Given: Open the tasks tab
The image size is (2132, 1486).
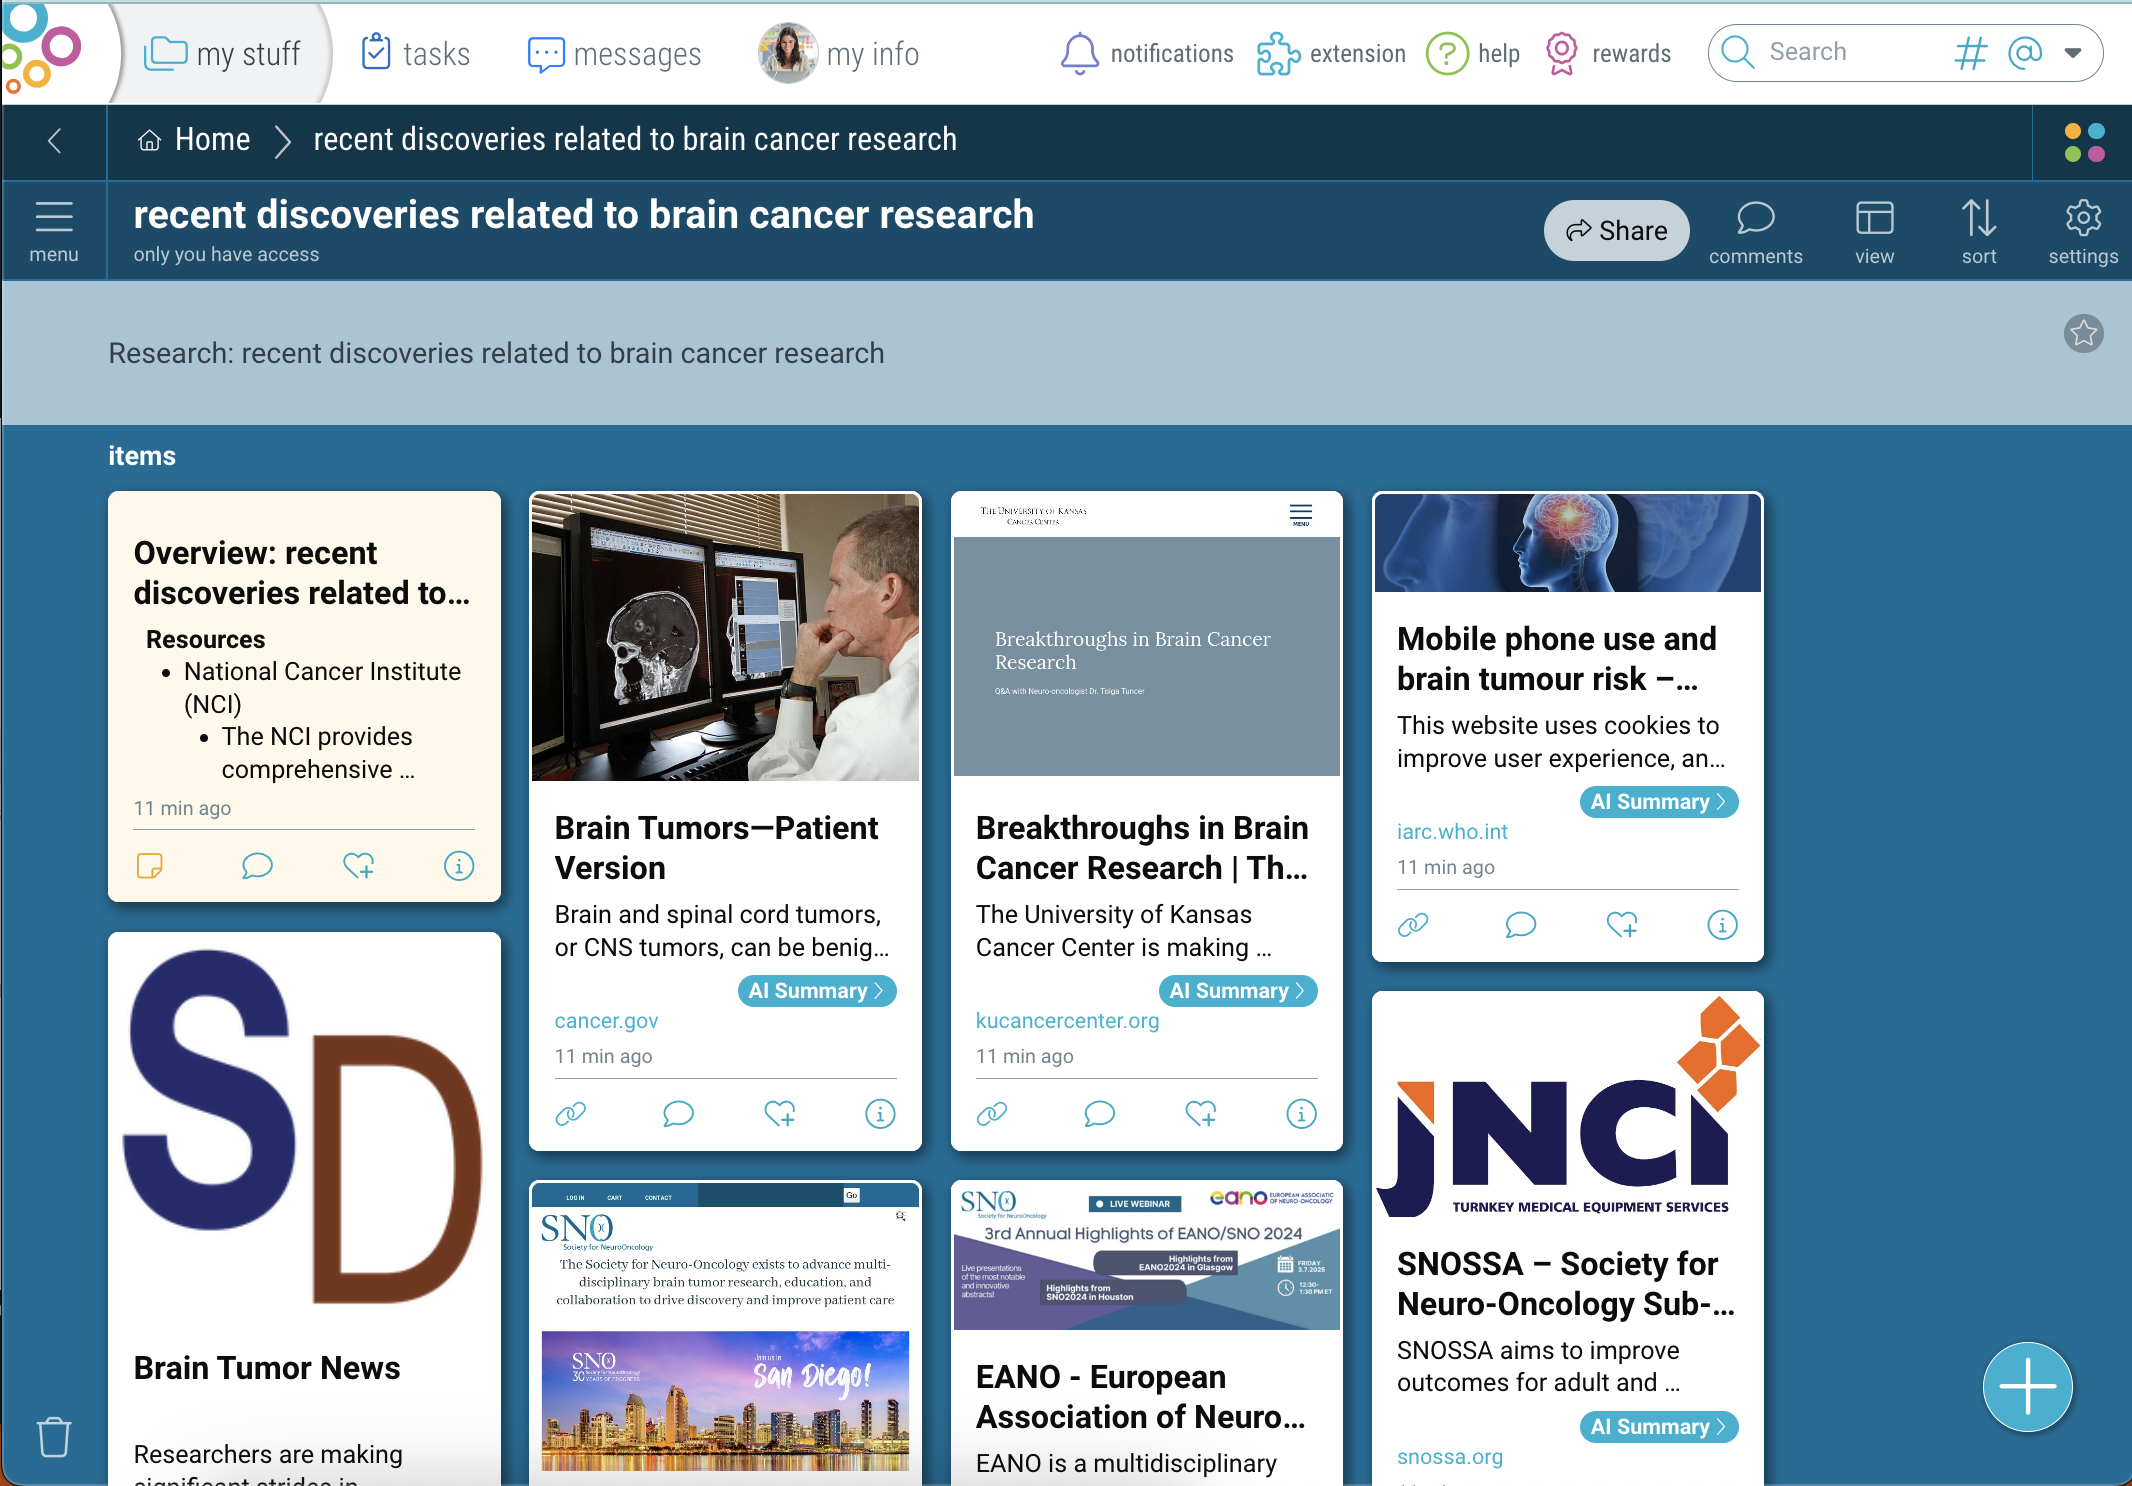Looking at the screenshot, I should pos(415,53).
